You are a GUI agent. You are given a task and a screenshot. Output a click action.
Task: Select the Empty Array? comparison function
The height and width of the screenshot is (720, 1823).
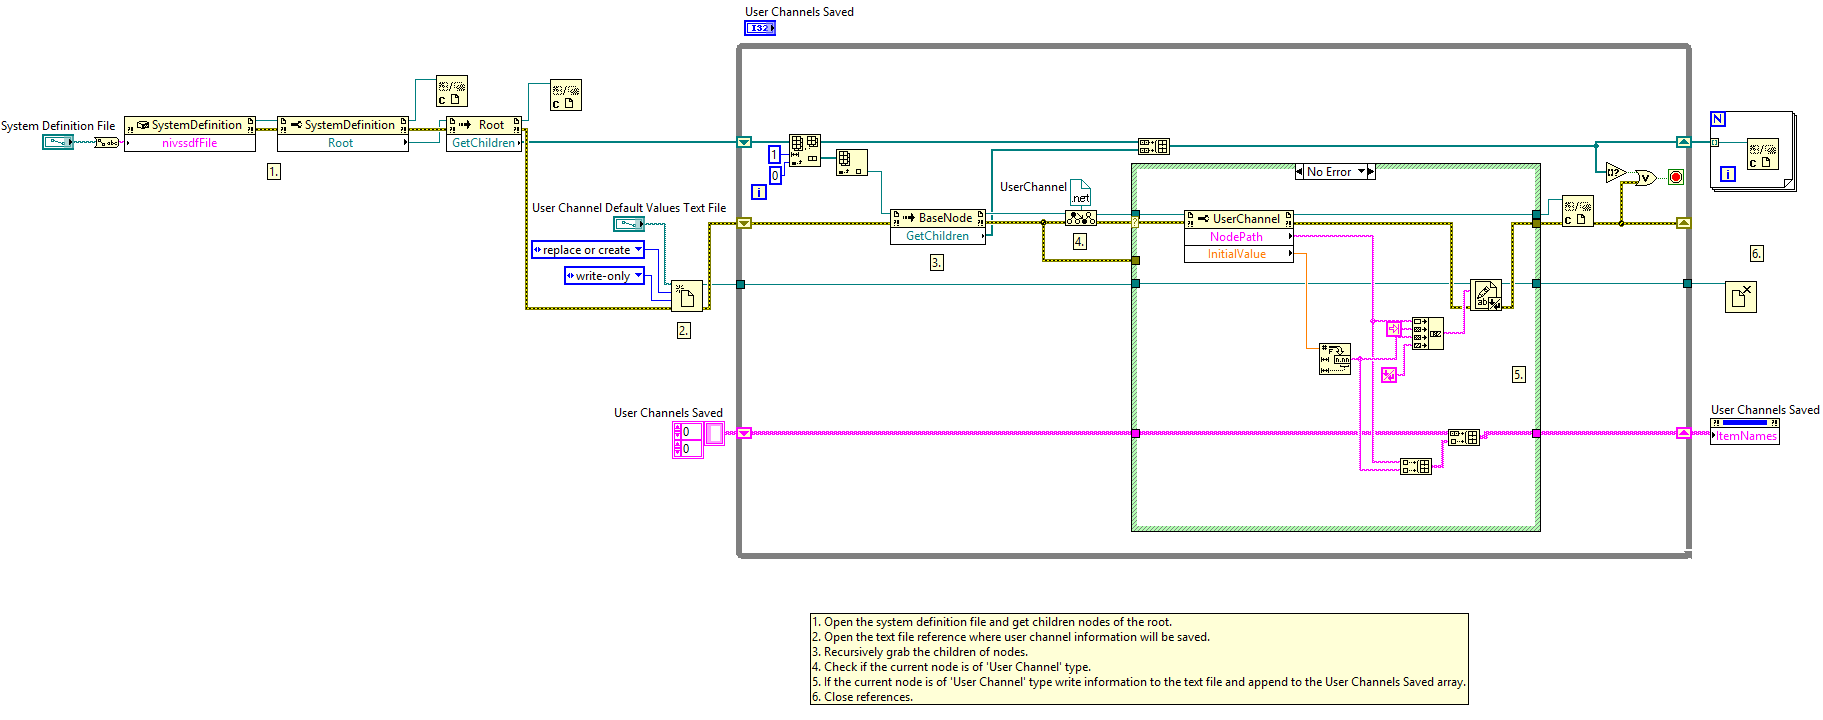pos(1616,172)
